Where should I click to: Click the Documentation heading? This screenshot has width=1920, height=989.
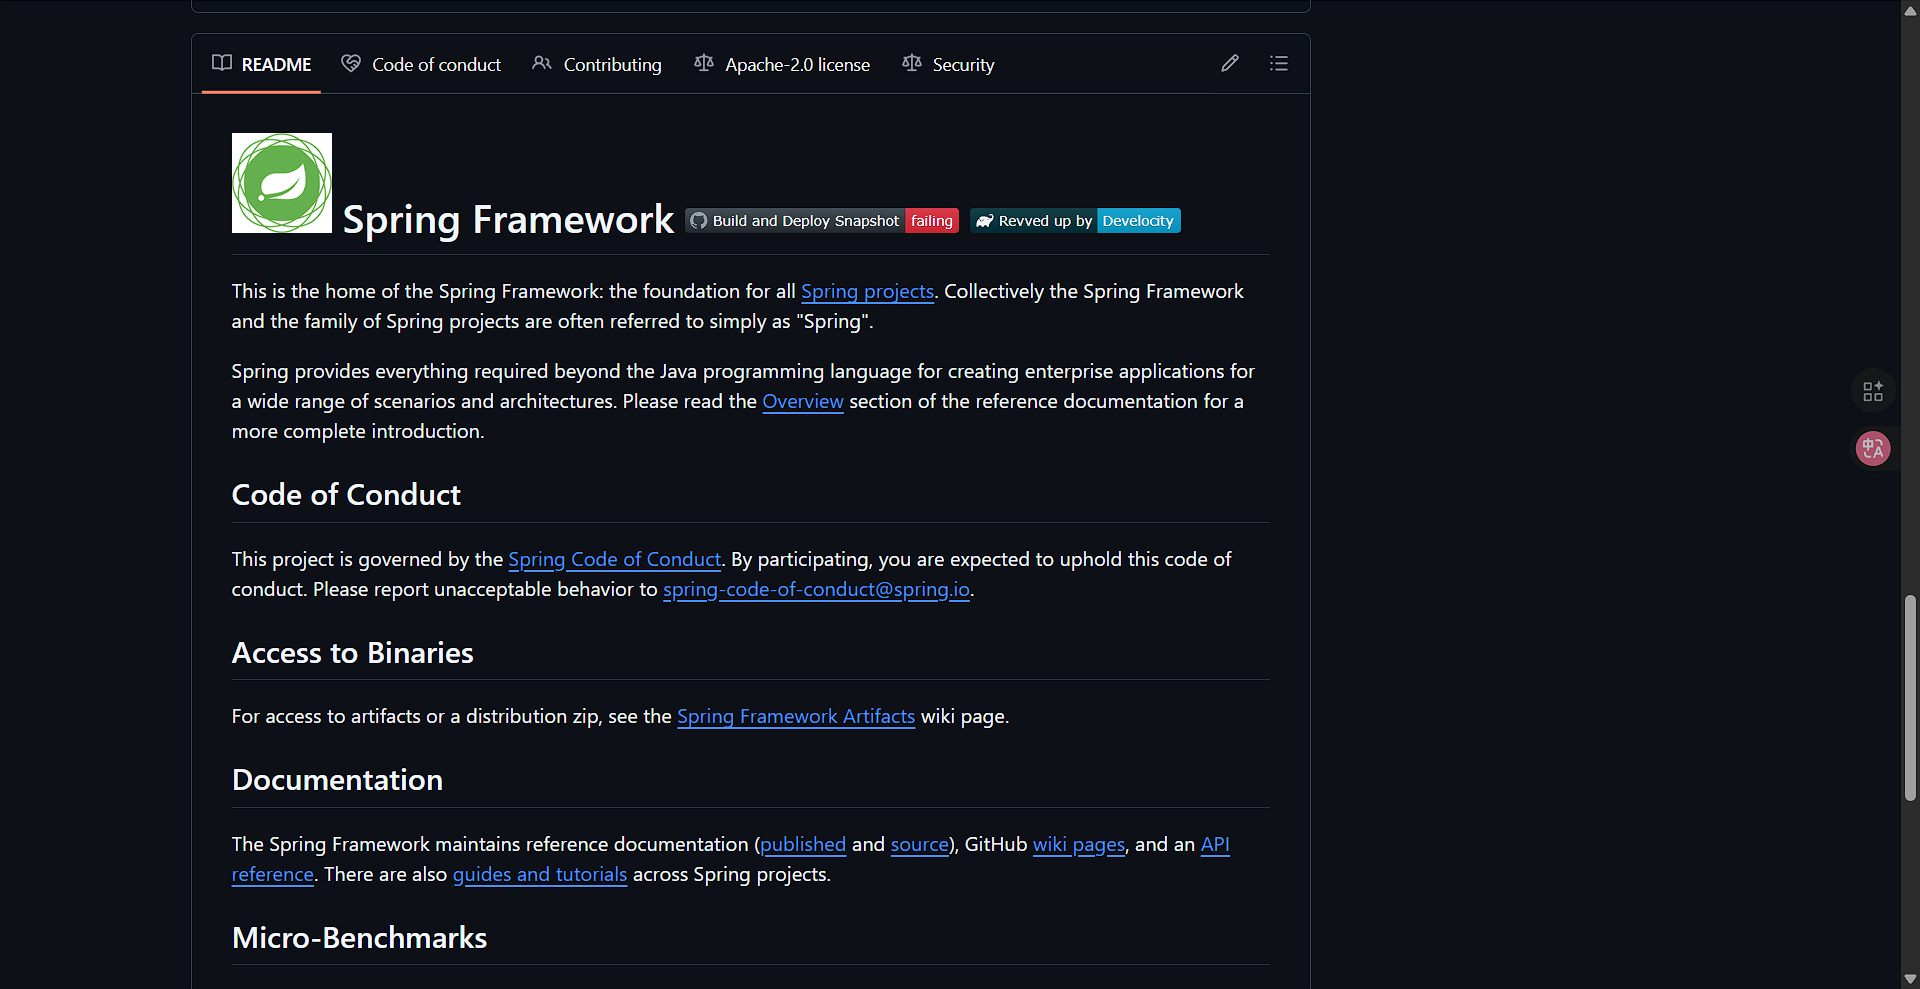[x=337, y=779]
